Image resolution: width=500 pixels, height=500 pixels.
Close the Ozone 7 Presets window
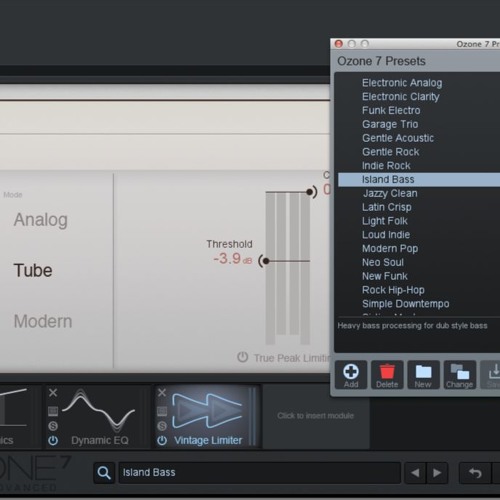(x=339, y=44)
